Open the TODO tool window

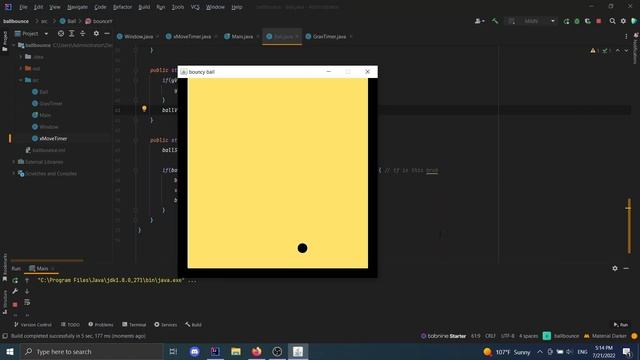(70, 324)
